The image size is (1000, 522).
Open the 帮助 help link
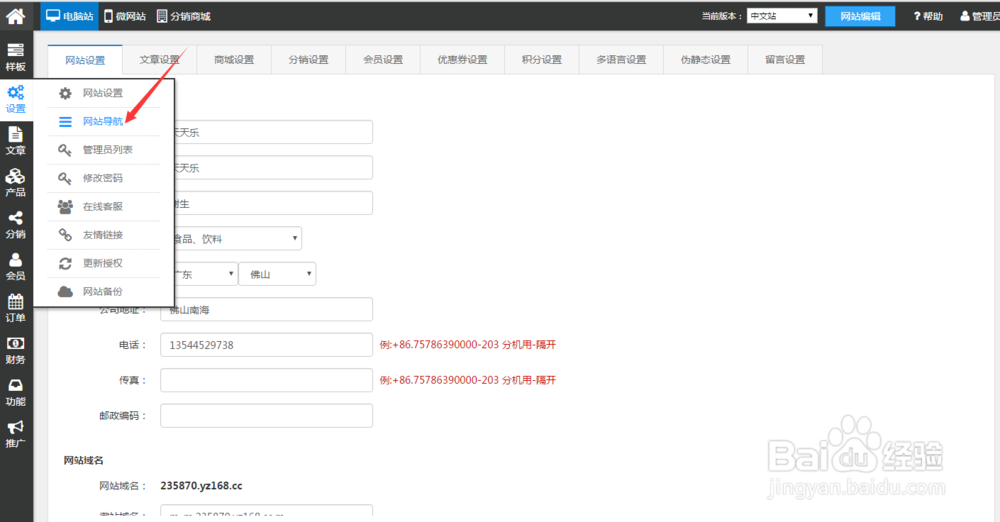pyautogui.click(x=928, y=16)
